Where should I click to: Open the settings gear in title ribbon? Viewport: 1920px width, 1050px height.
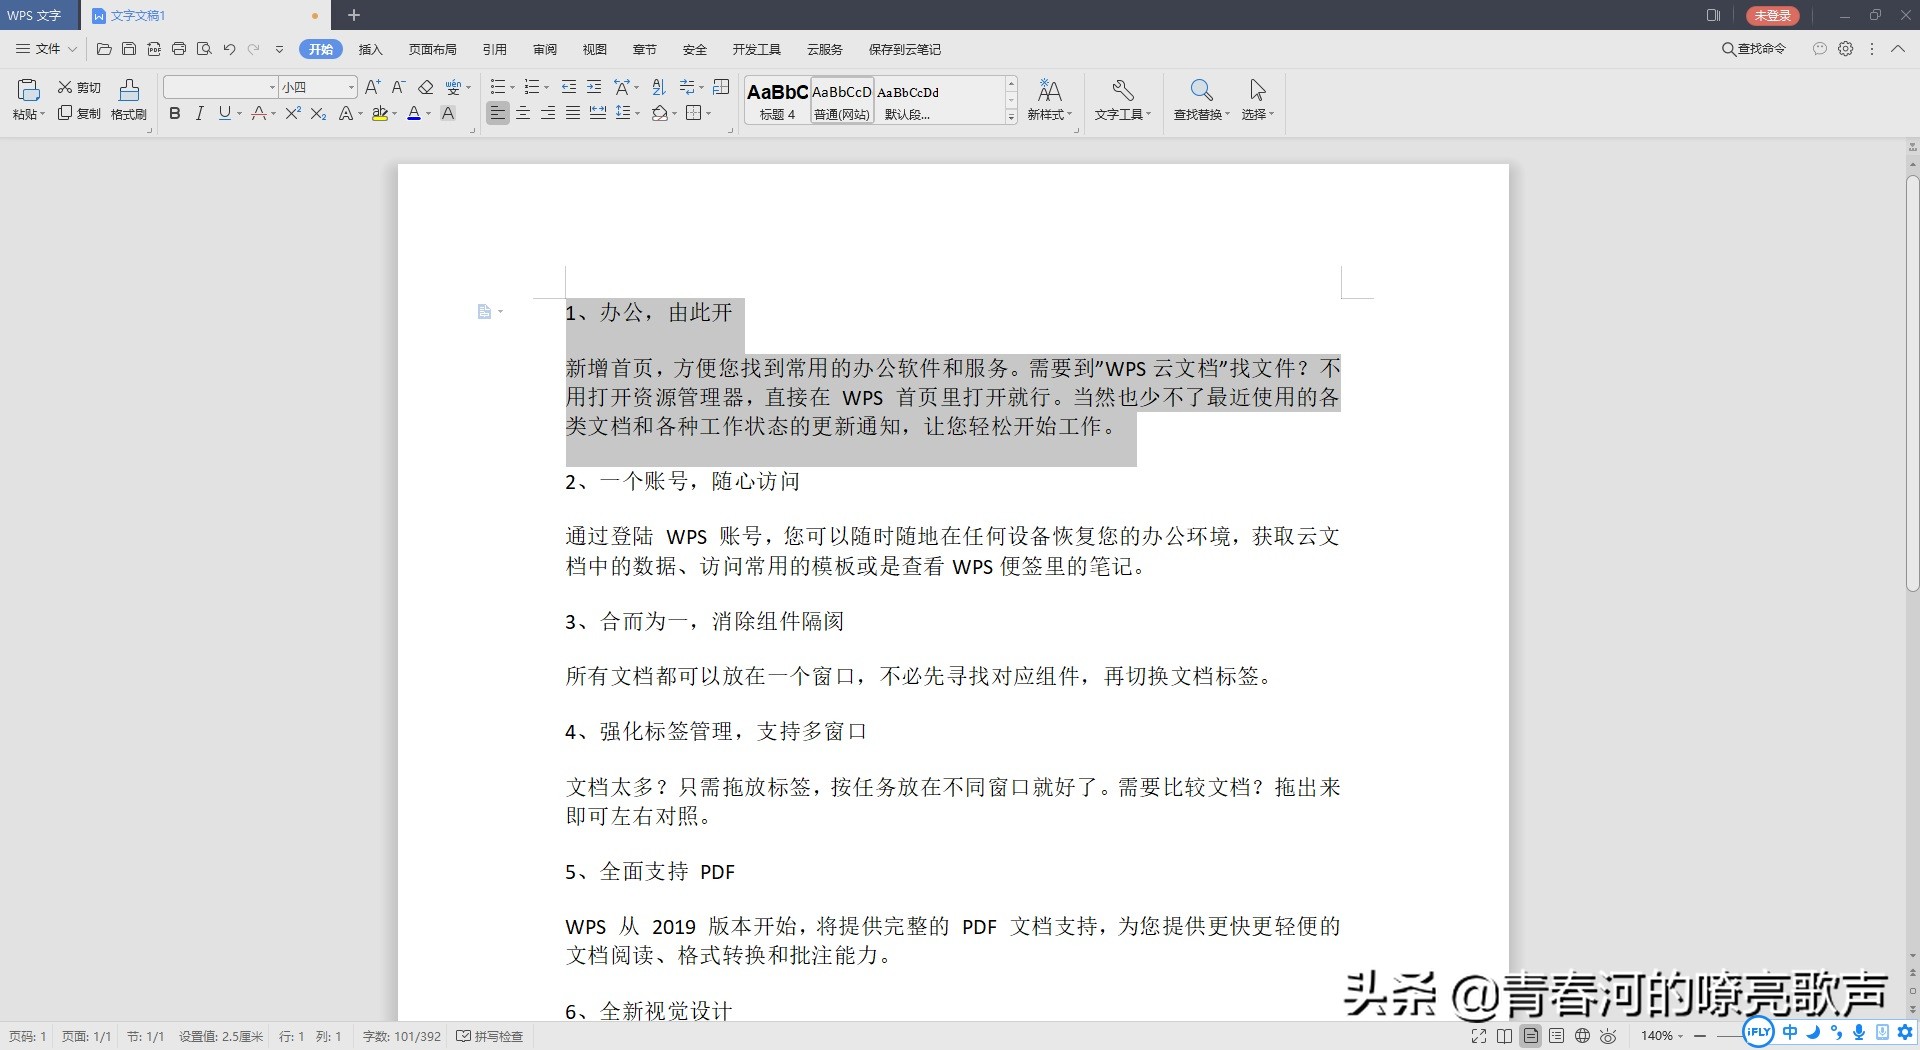1846,48
